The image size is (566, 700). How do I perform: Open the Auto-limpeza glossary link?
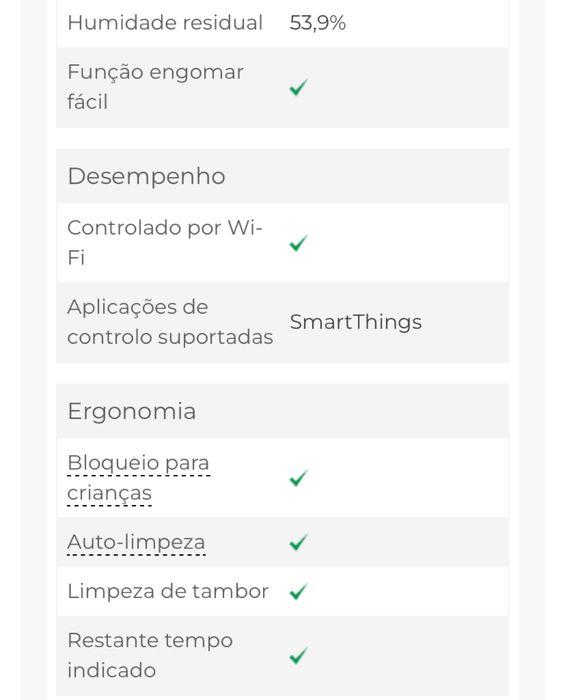[136, 542]
